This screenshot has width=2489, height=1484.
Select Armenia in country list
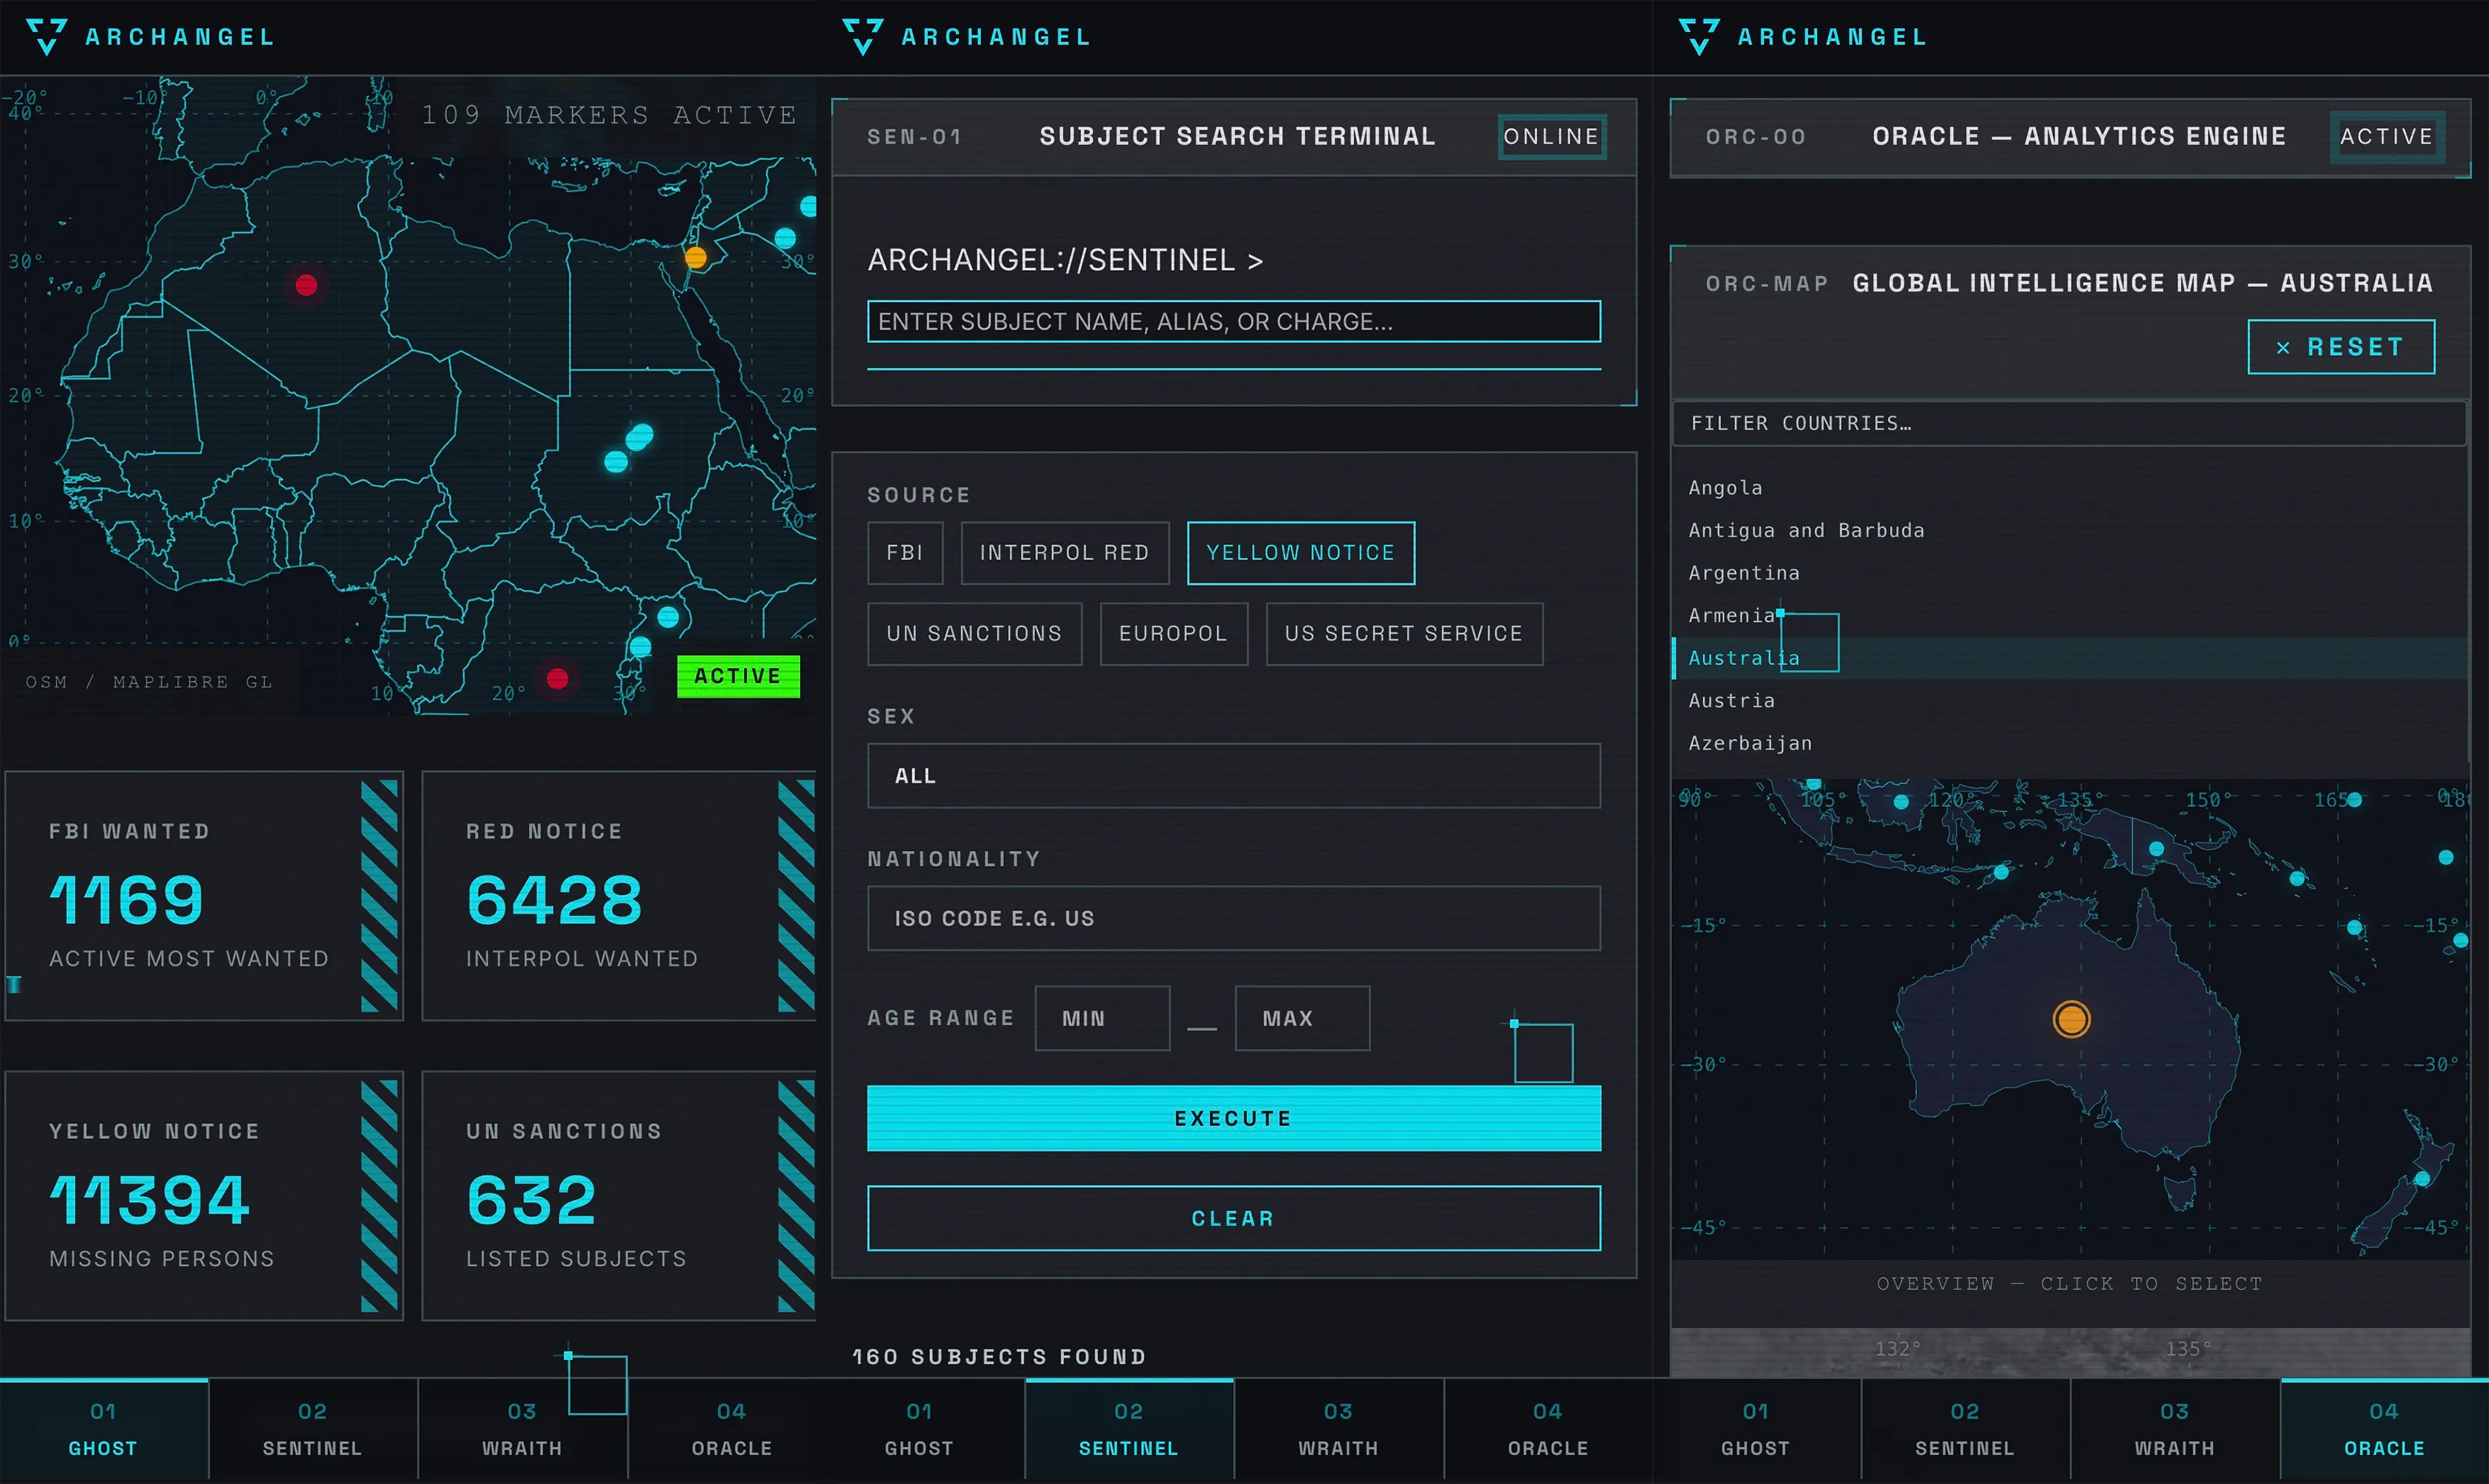2069,615
